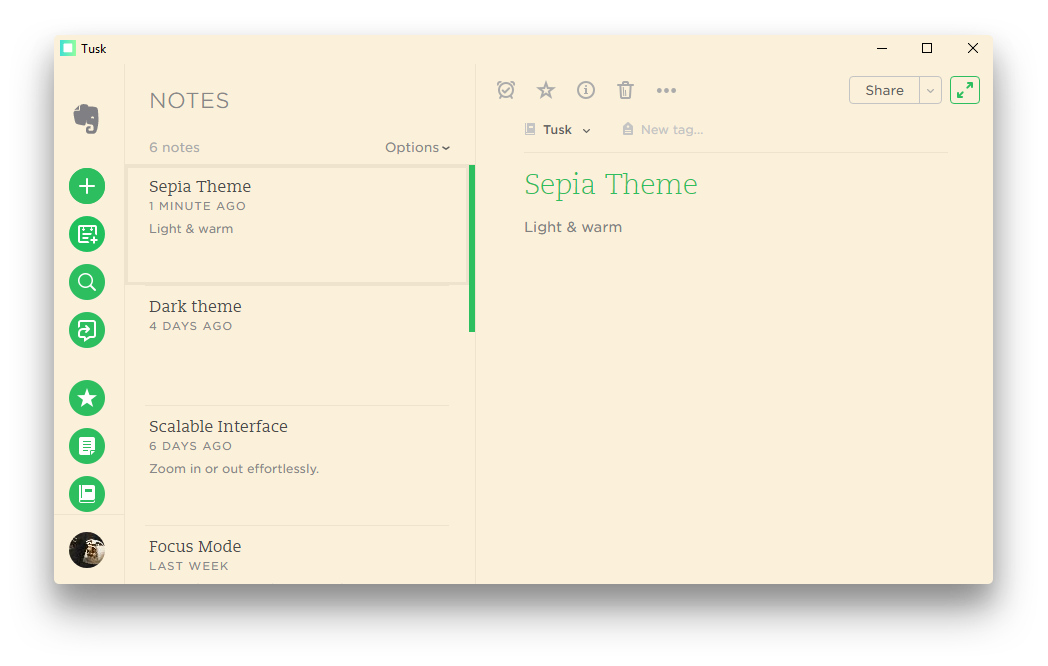Click the Sepia Theme note title in editor
The height and width of the screenshot is (666, 1048).
tap(610, 185)
